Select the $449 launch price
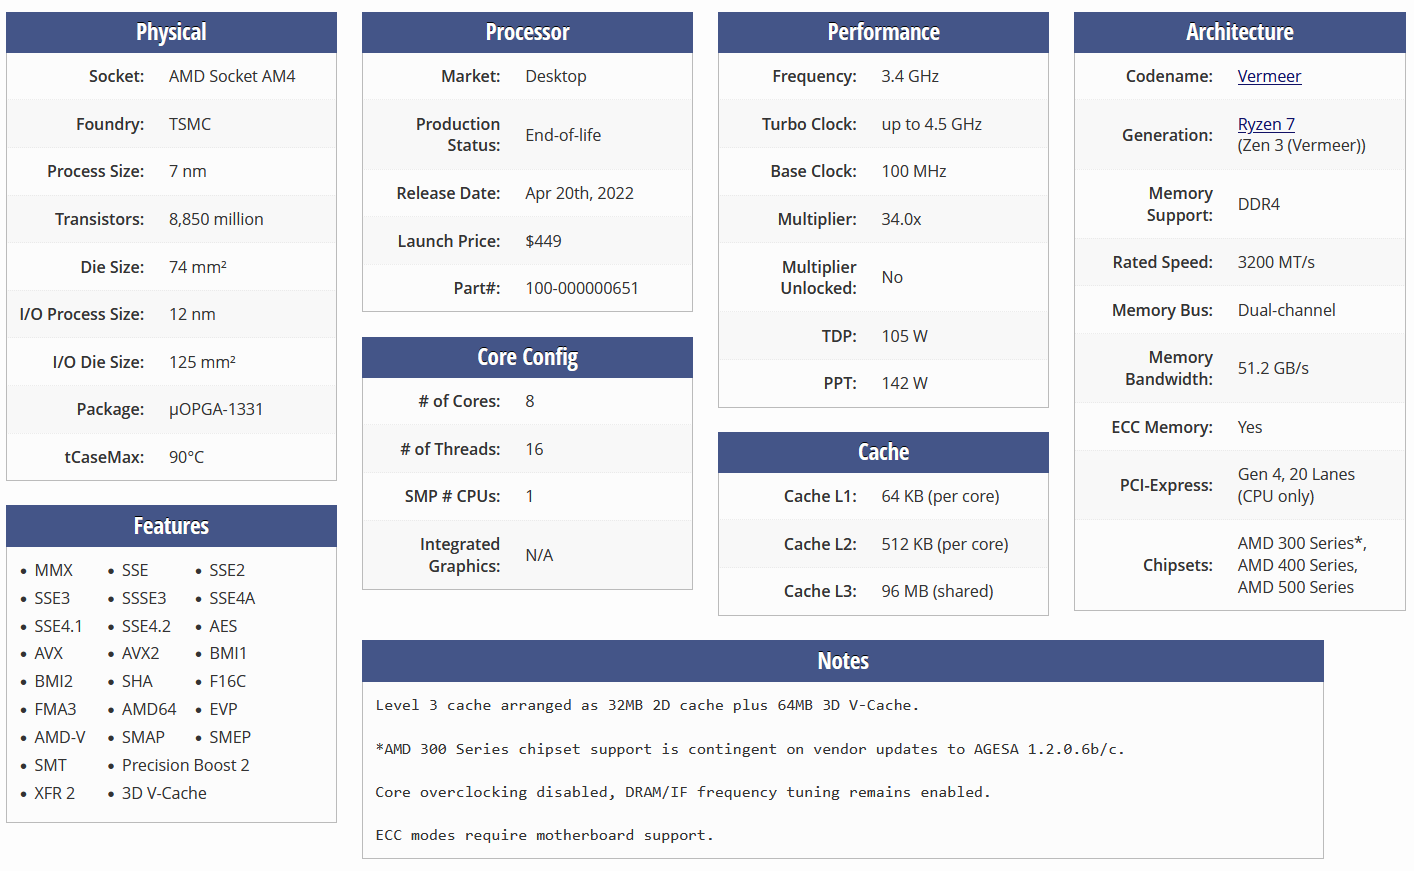1414x871 pixels. click(543, 241)
